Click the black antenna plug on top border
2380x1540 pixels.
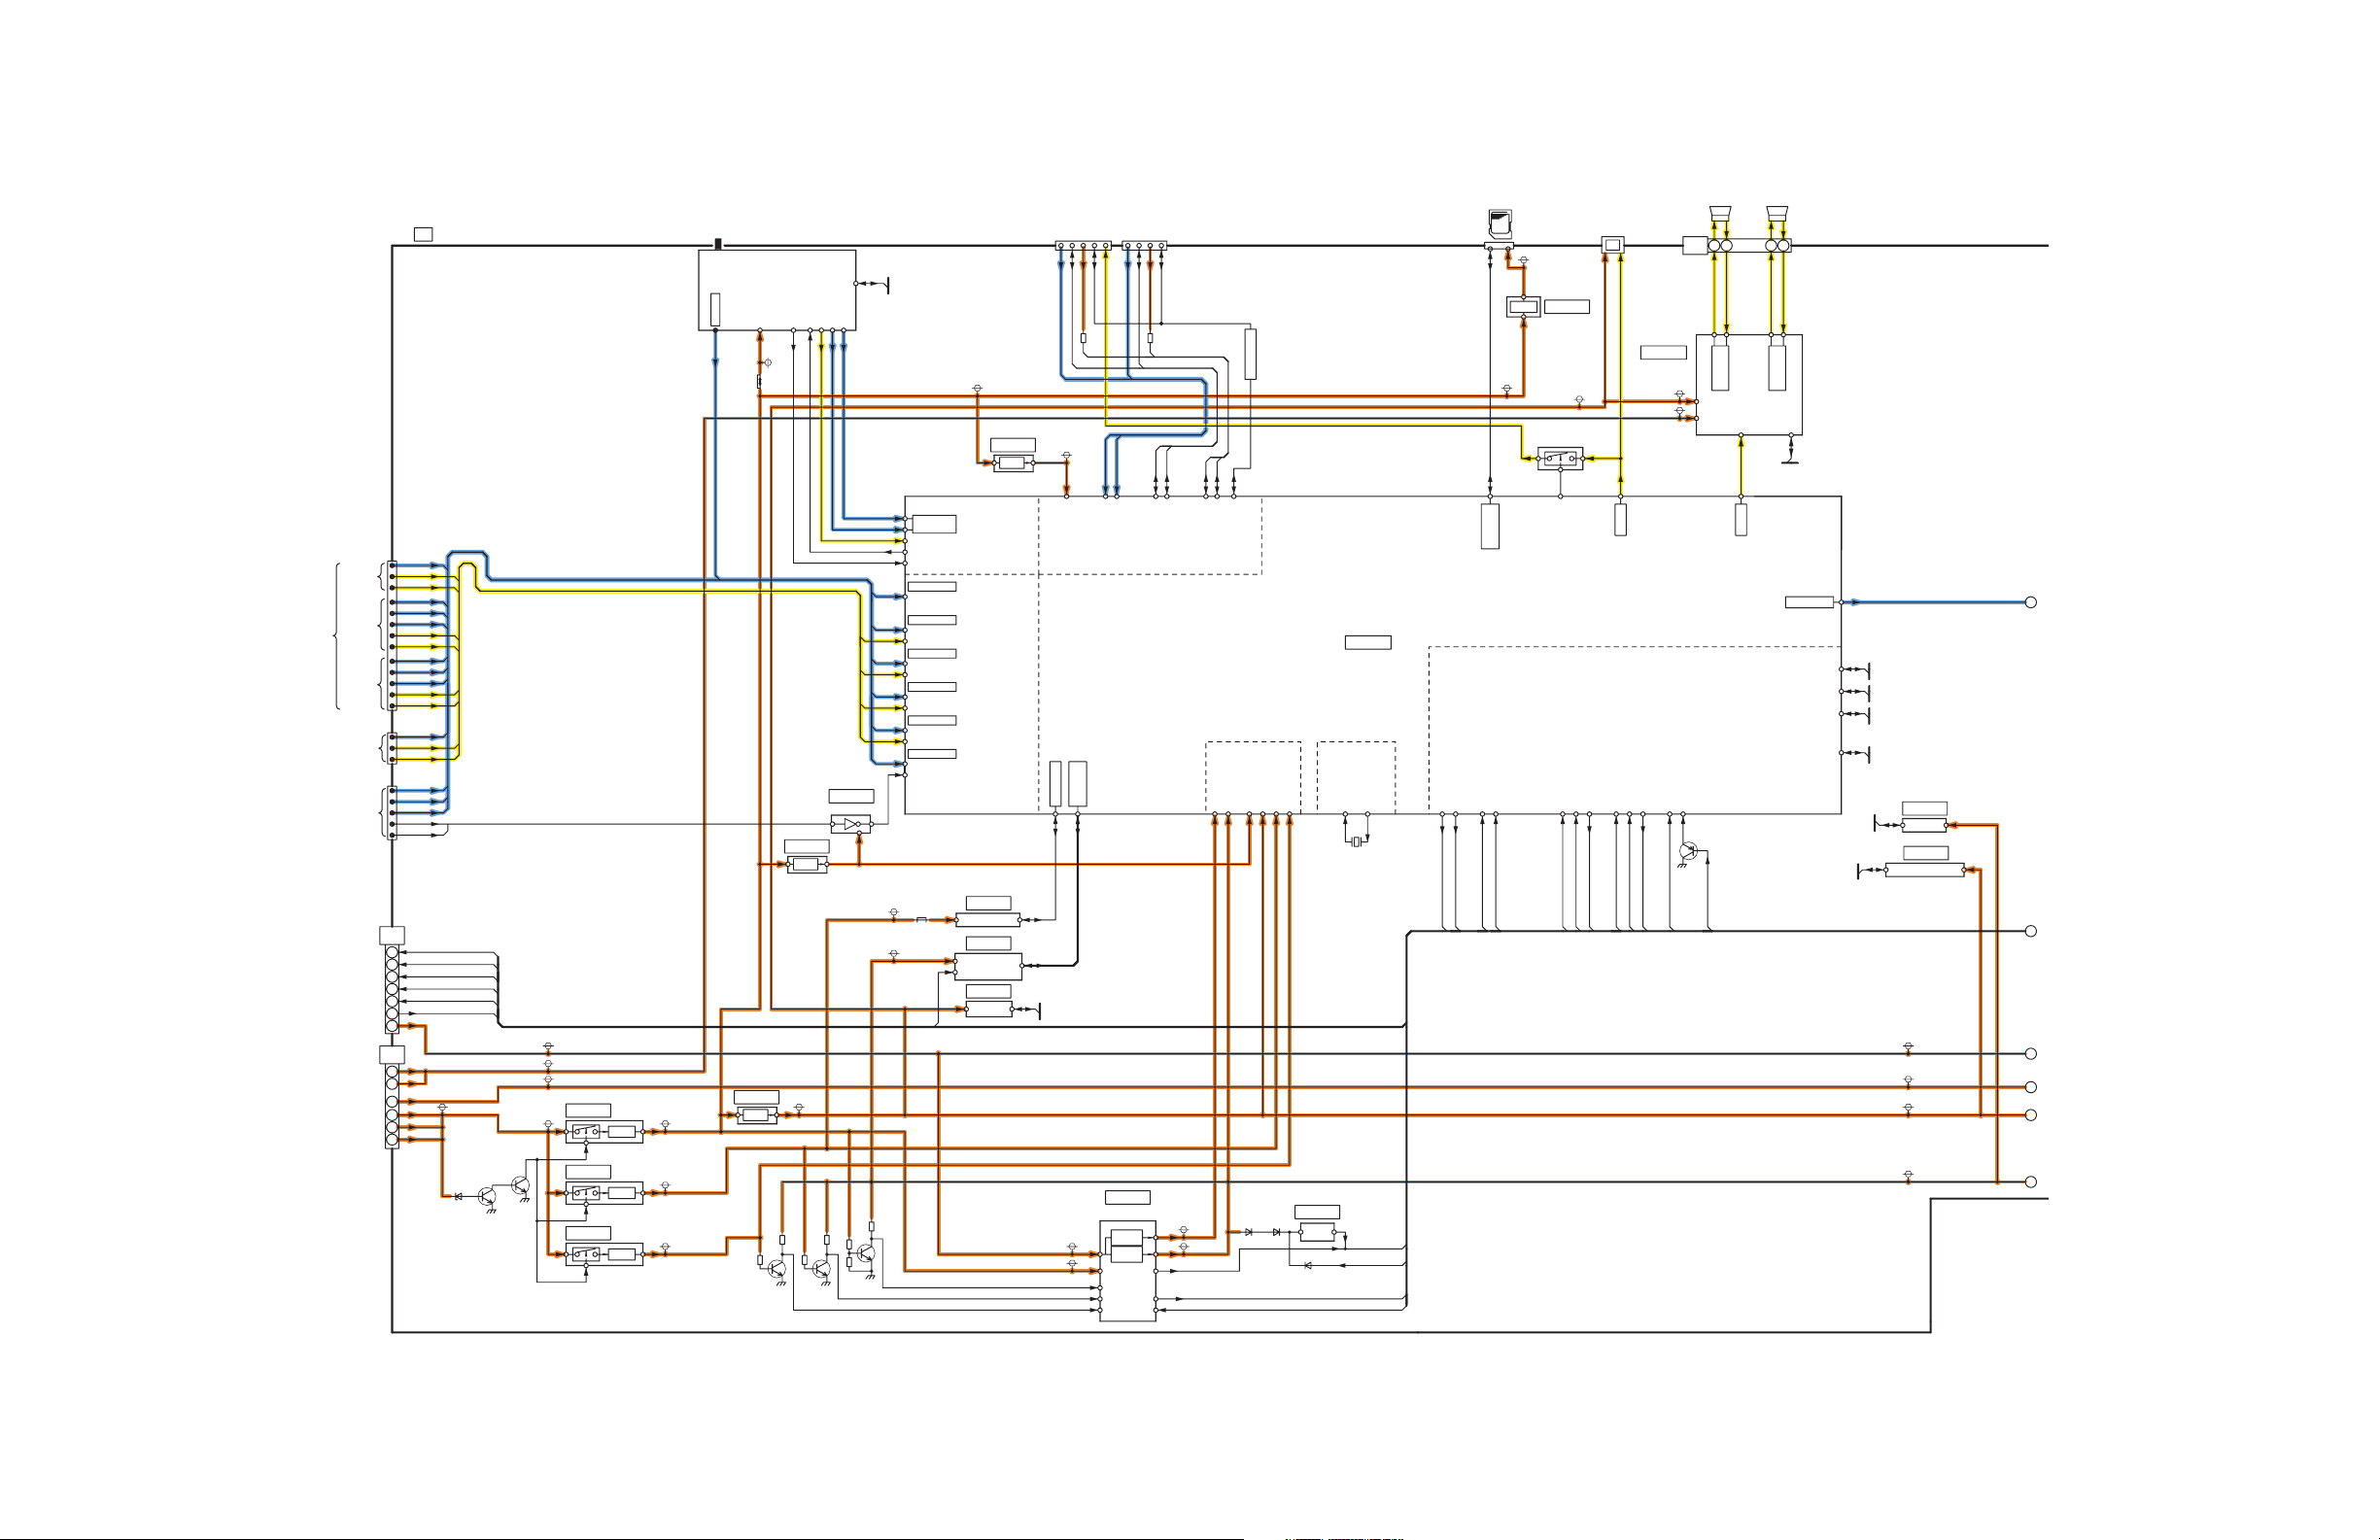coord(717,244)
